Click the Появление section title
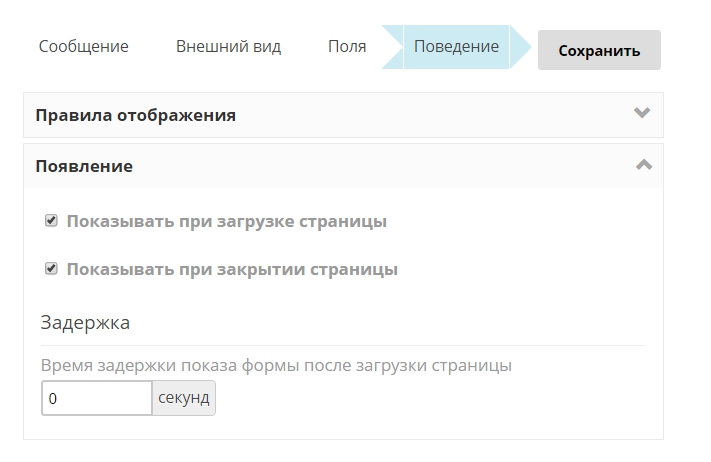 tap(84, 166)
